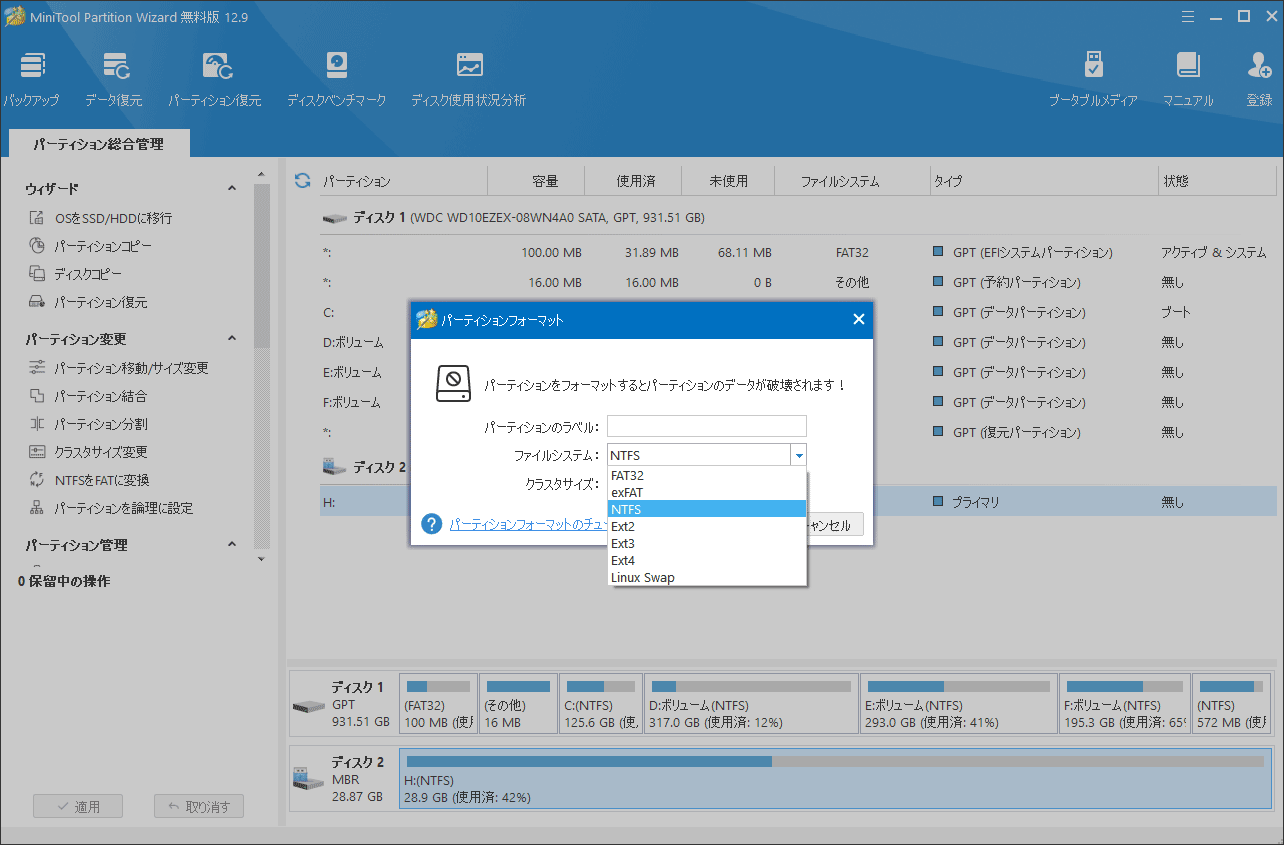1284x845 pixels.
Task: Choose NTFSをFATに変換 in sidebar
Action: tap(88, 480)
